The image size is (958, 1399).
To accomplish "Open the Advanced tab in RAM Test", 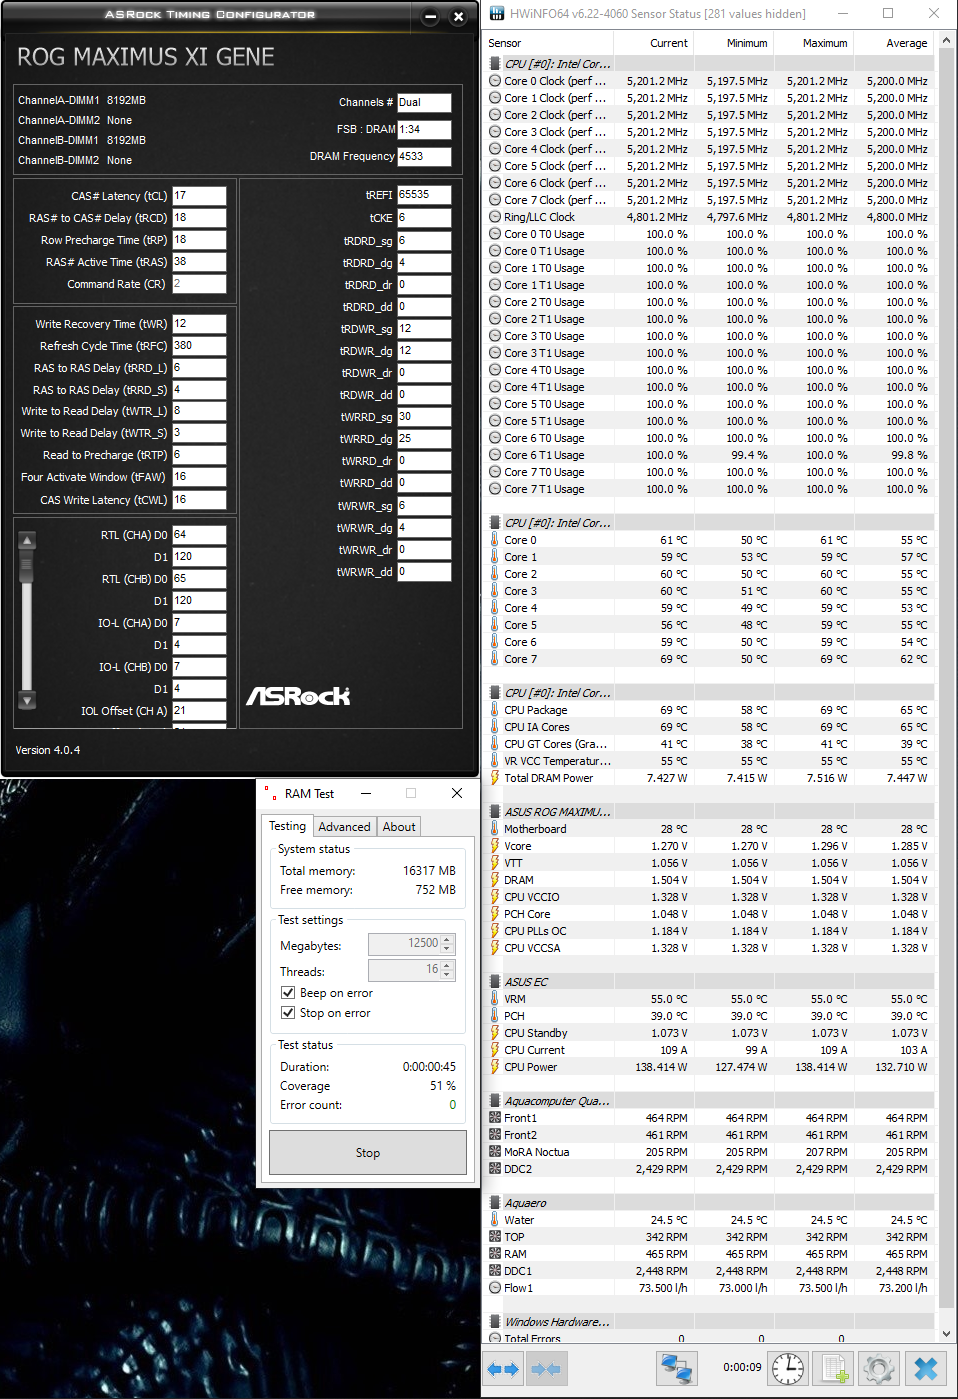I will coord(344,827).
